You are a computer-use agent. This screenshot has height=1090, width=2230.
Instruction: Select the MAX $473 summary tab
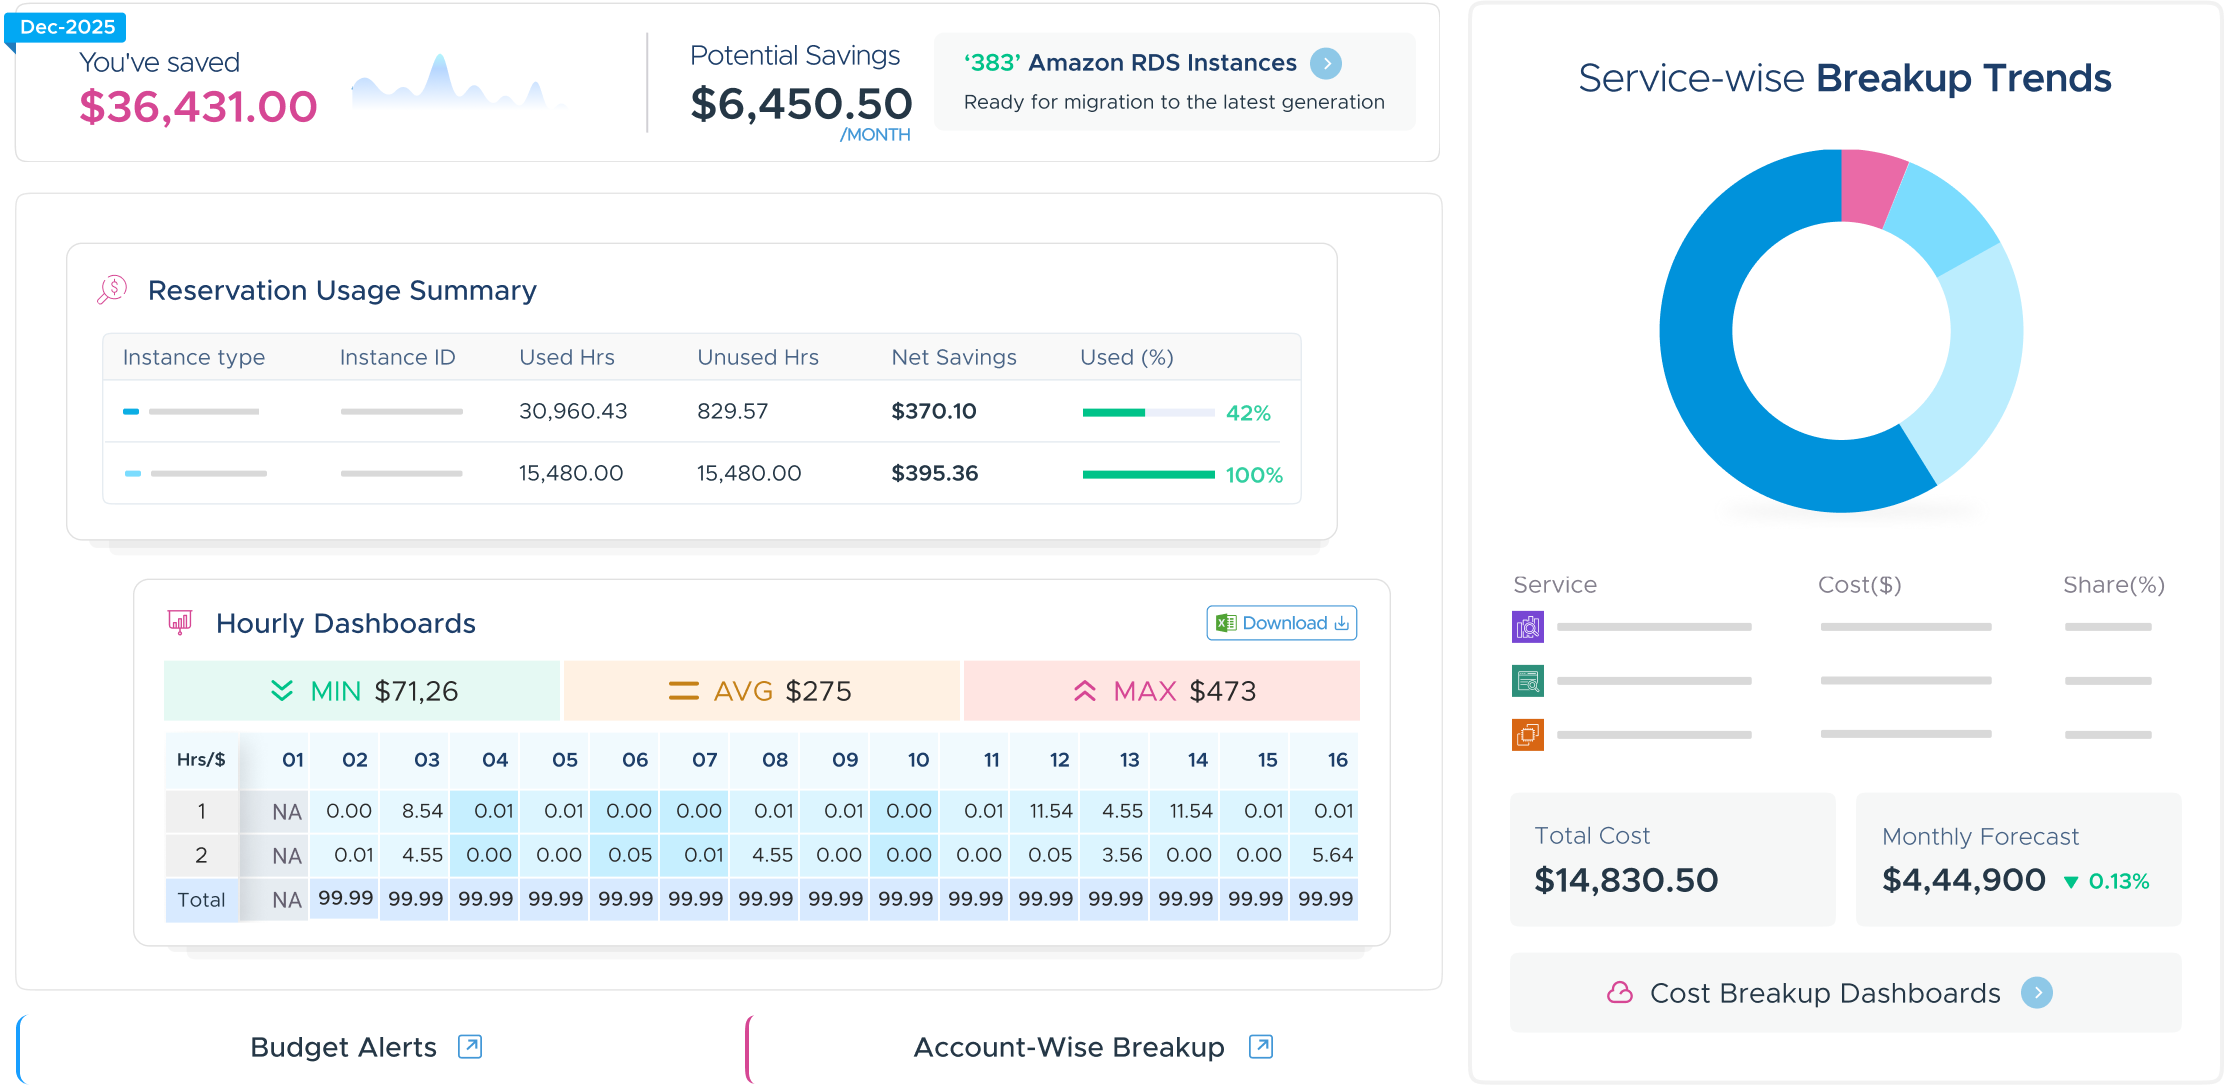(1162, 691)
